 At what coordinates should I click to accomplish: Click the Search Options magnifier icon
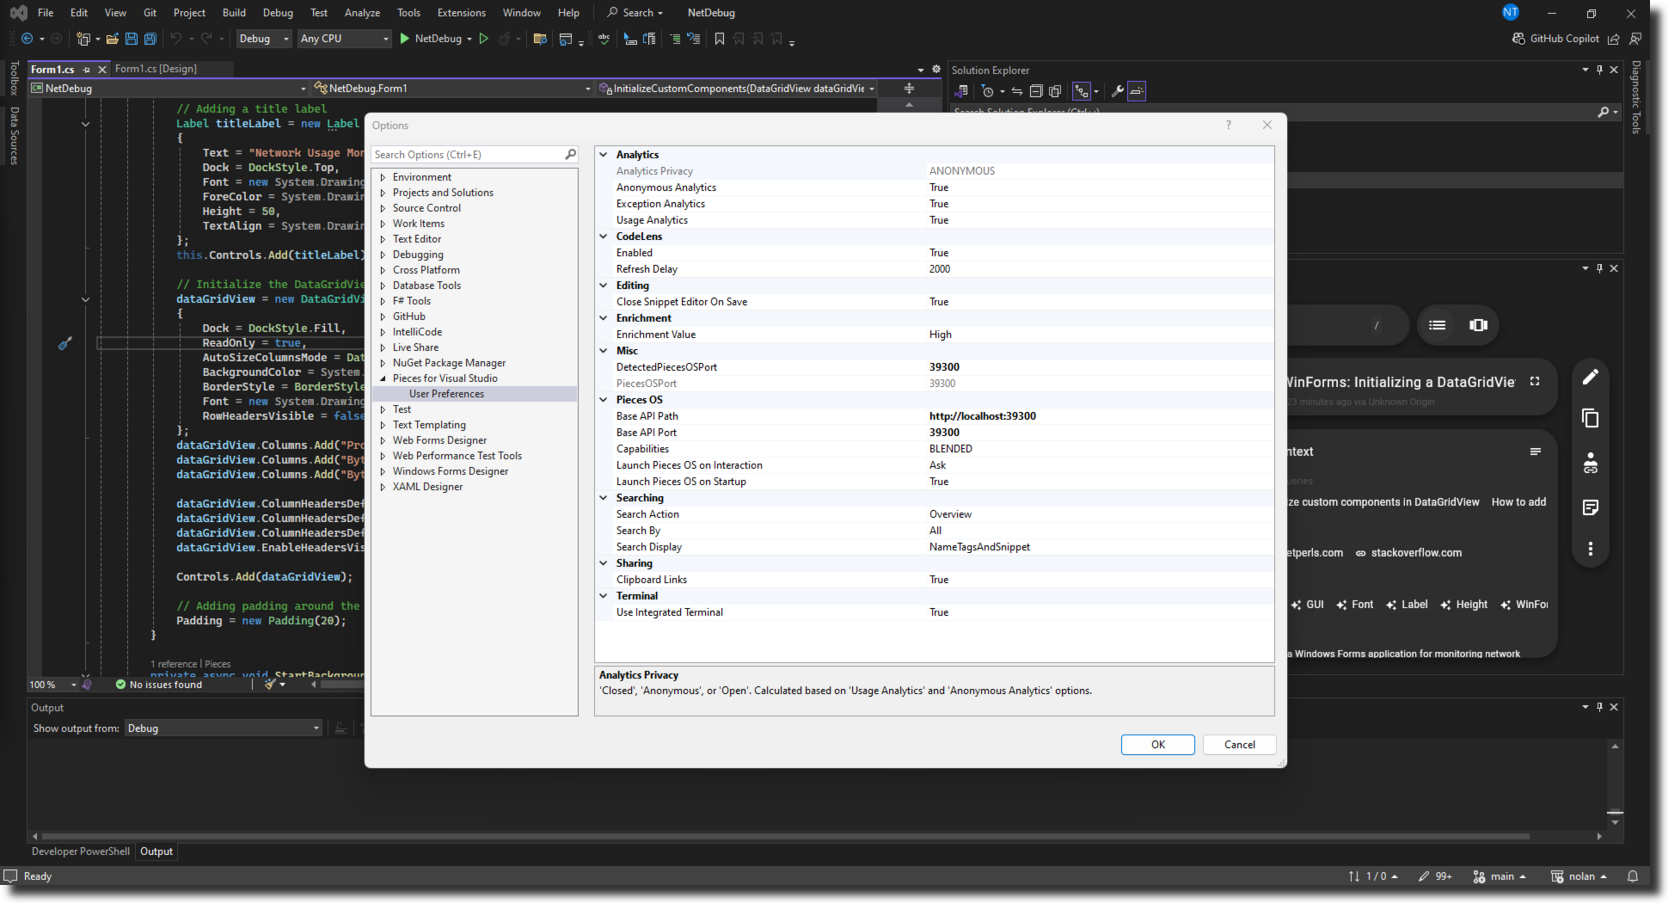pyautogui.click(x=570, y=155)
